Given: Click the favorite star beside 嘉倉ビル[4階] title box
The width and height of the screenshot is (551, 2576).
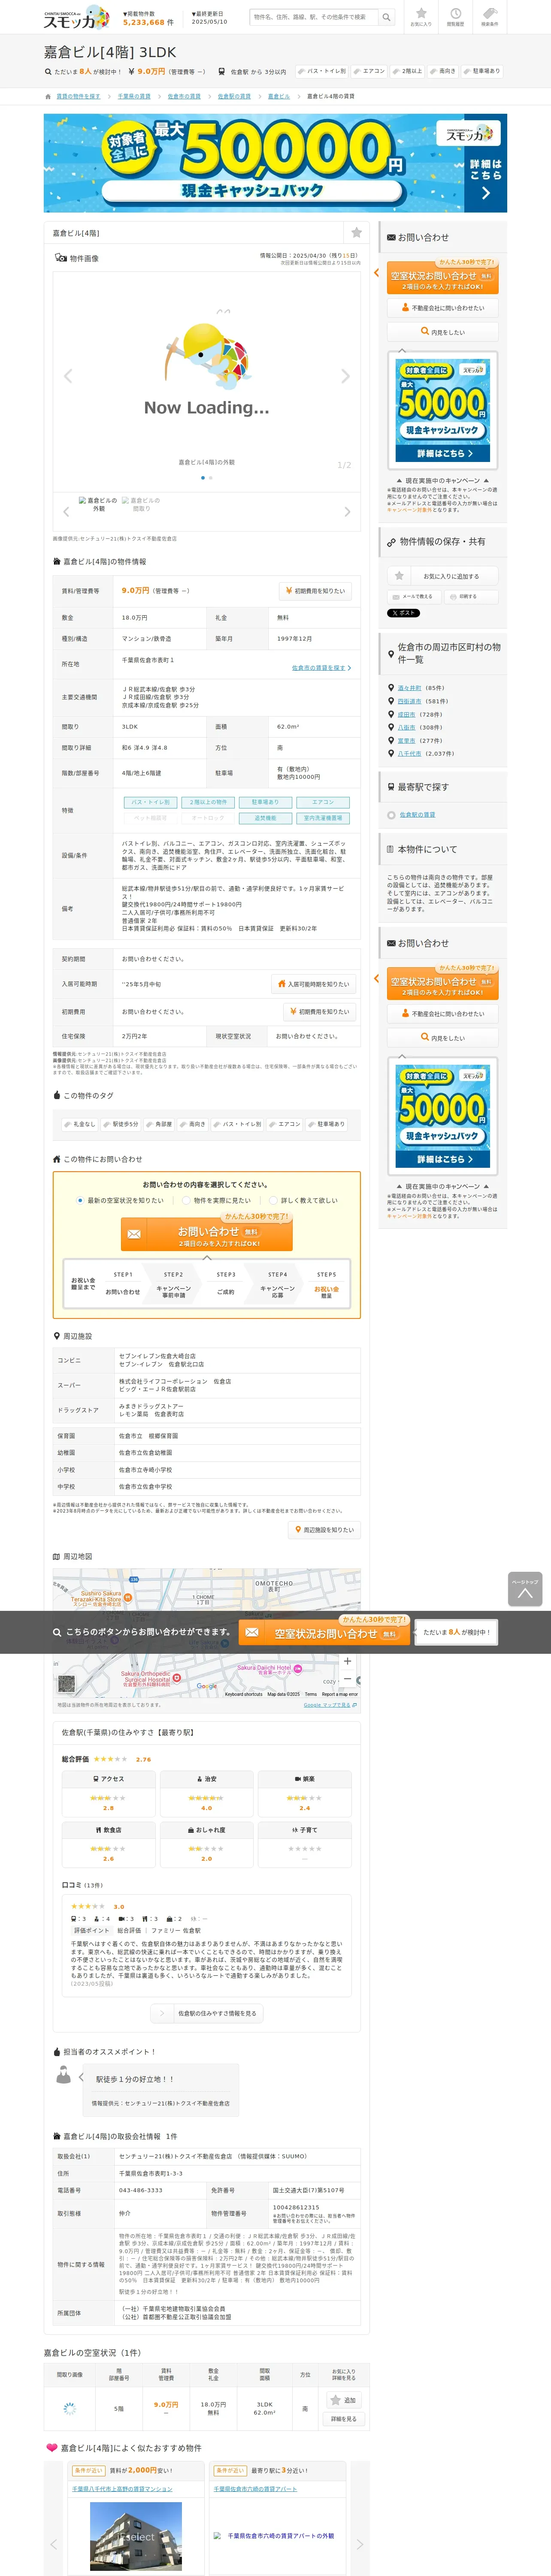Looking at the screenshot, I should pos(356,232).
